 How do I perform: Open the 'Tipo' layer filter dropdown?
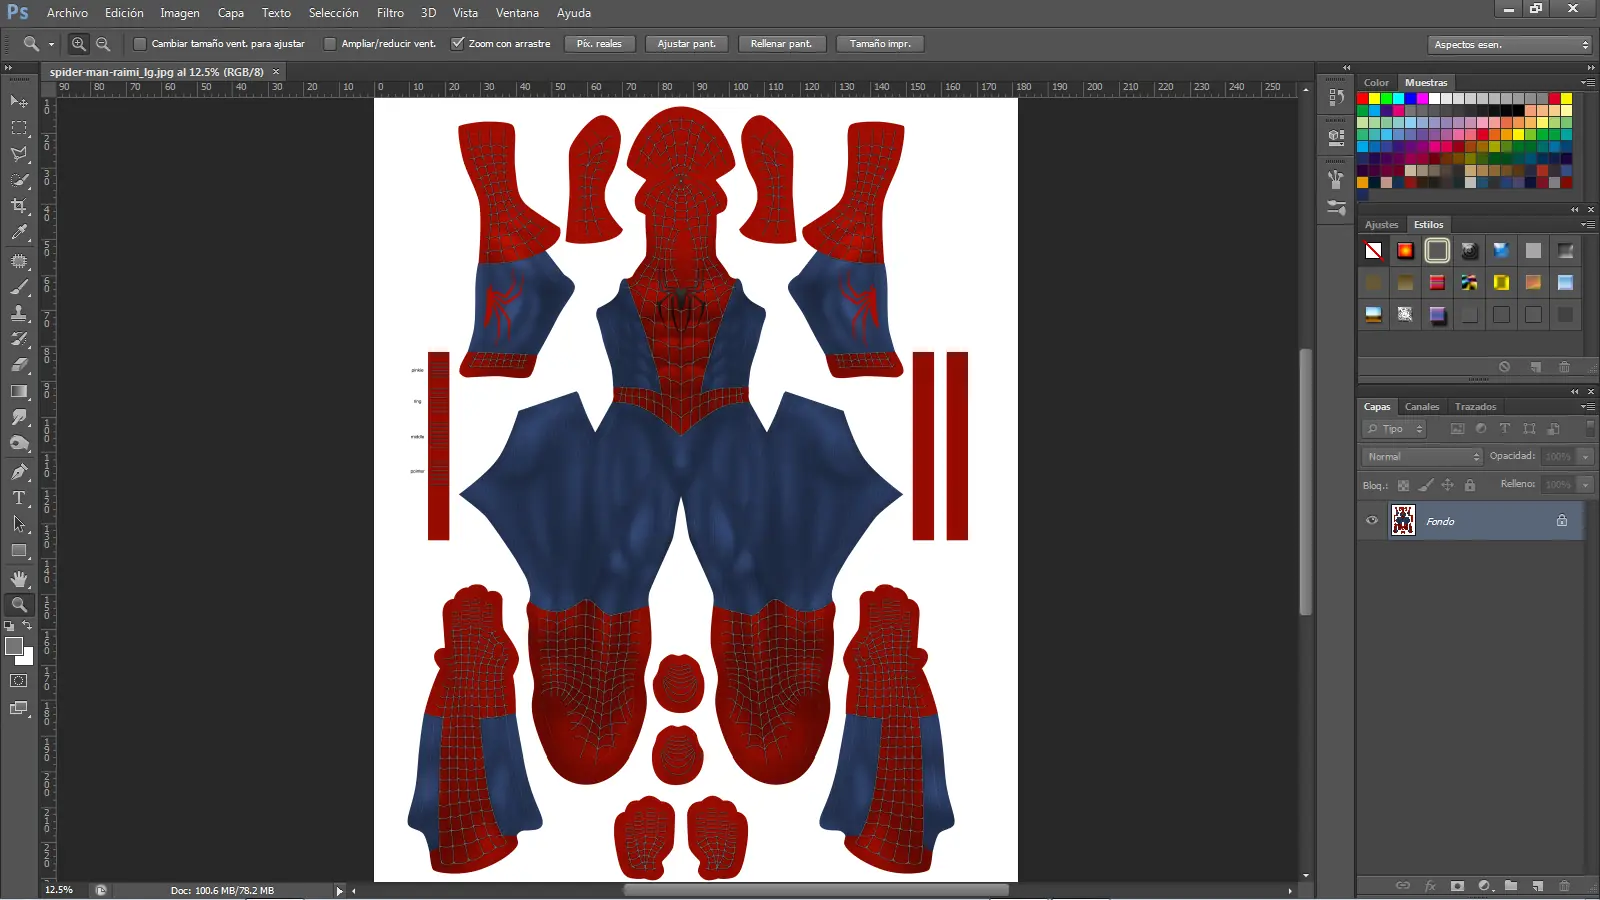coord(1394,429)
